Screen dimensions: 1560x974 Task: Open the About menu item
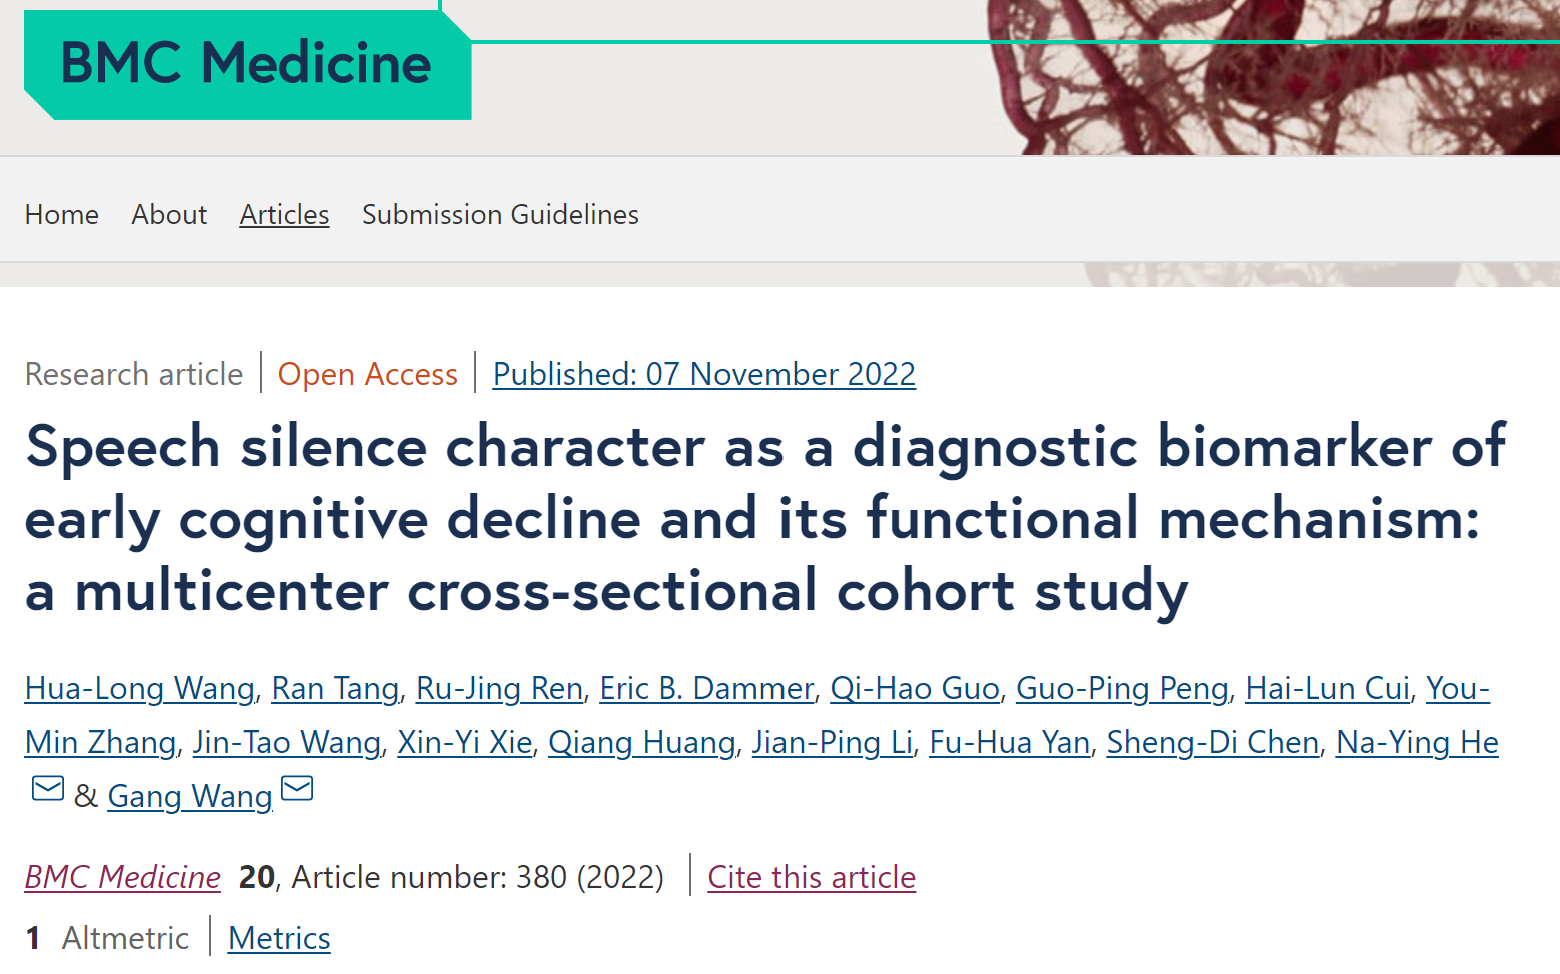coord(169,215)
